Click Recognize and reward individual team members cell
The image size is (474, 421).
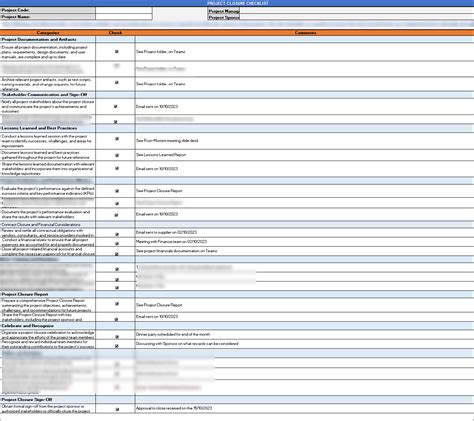[x=48, y=344]
